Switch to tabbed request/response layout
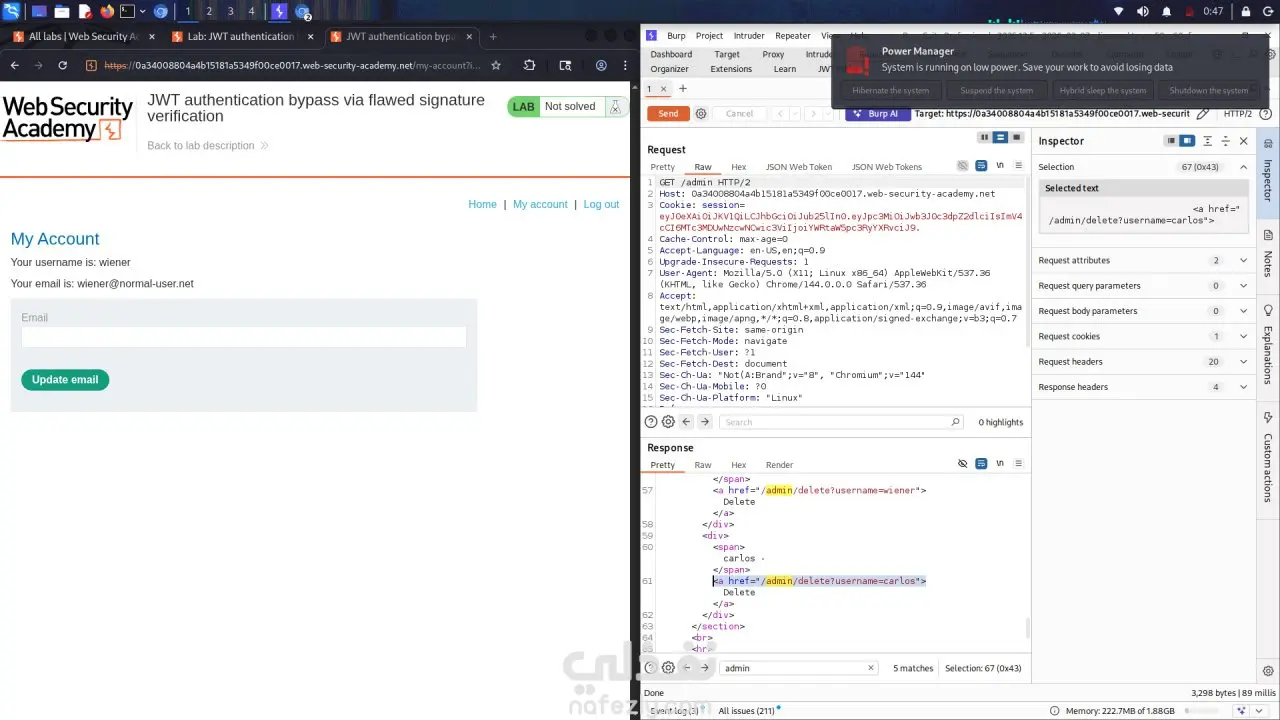The image size is (1280, 720). point(1017,137)
